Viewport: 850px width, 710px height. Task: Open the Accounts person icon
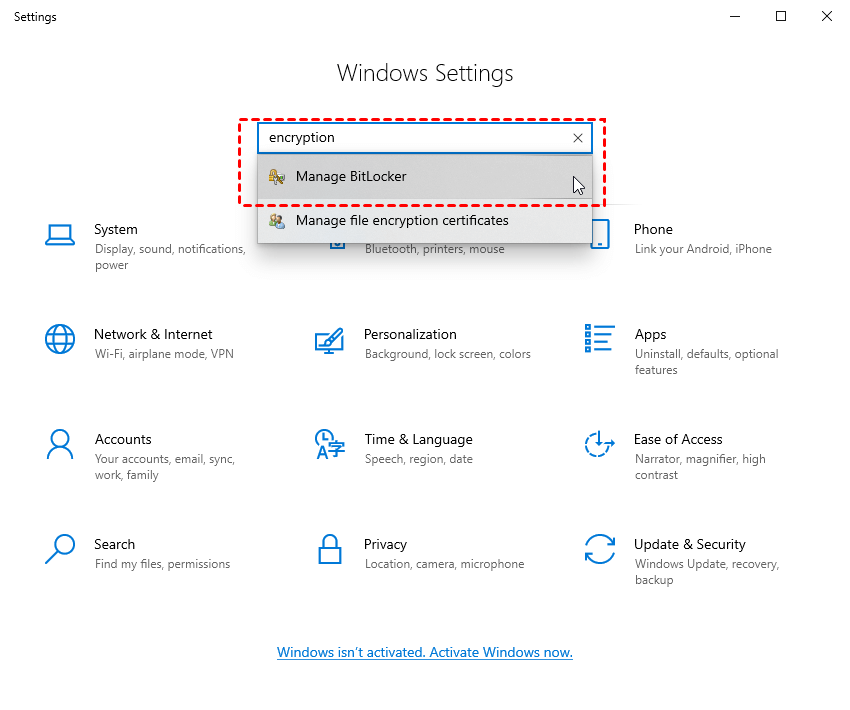pos(60,444)
